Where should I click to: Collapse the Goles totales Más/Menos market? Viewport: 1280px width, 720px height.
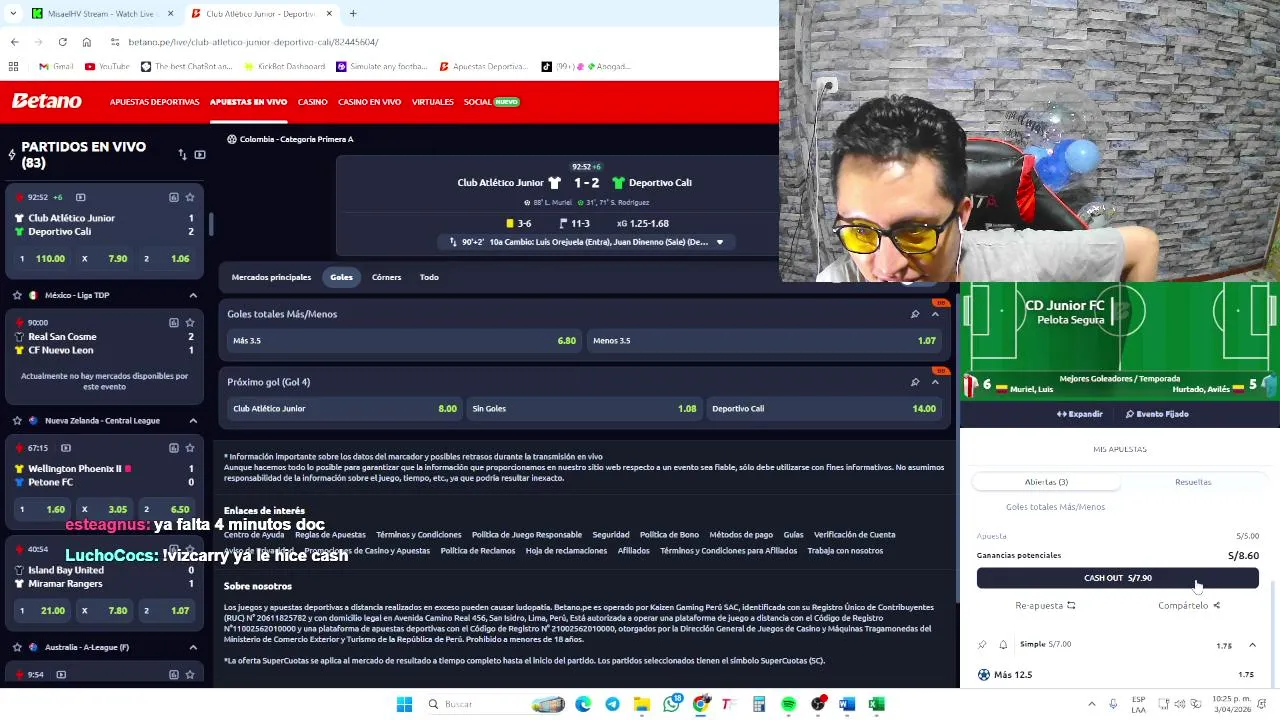935,314
